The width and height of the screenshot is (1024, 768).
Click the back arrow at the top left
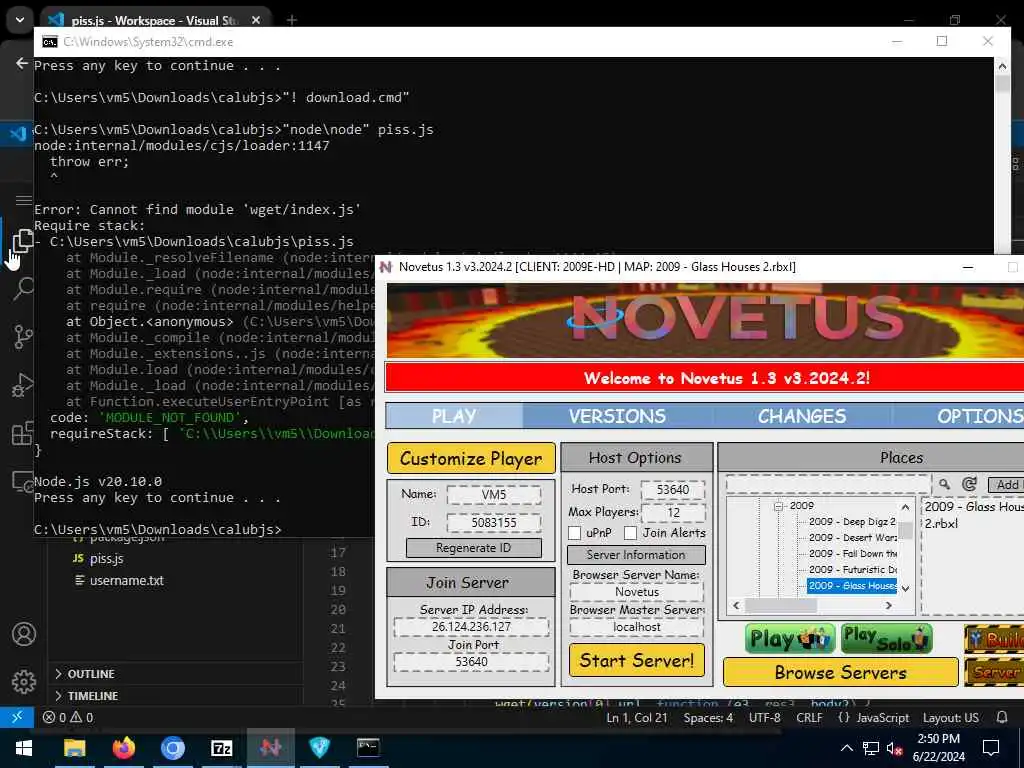[22, 63]
